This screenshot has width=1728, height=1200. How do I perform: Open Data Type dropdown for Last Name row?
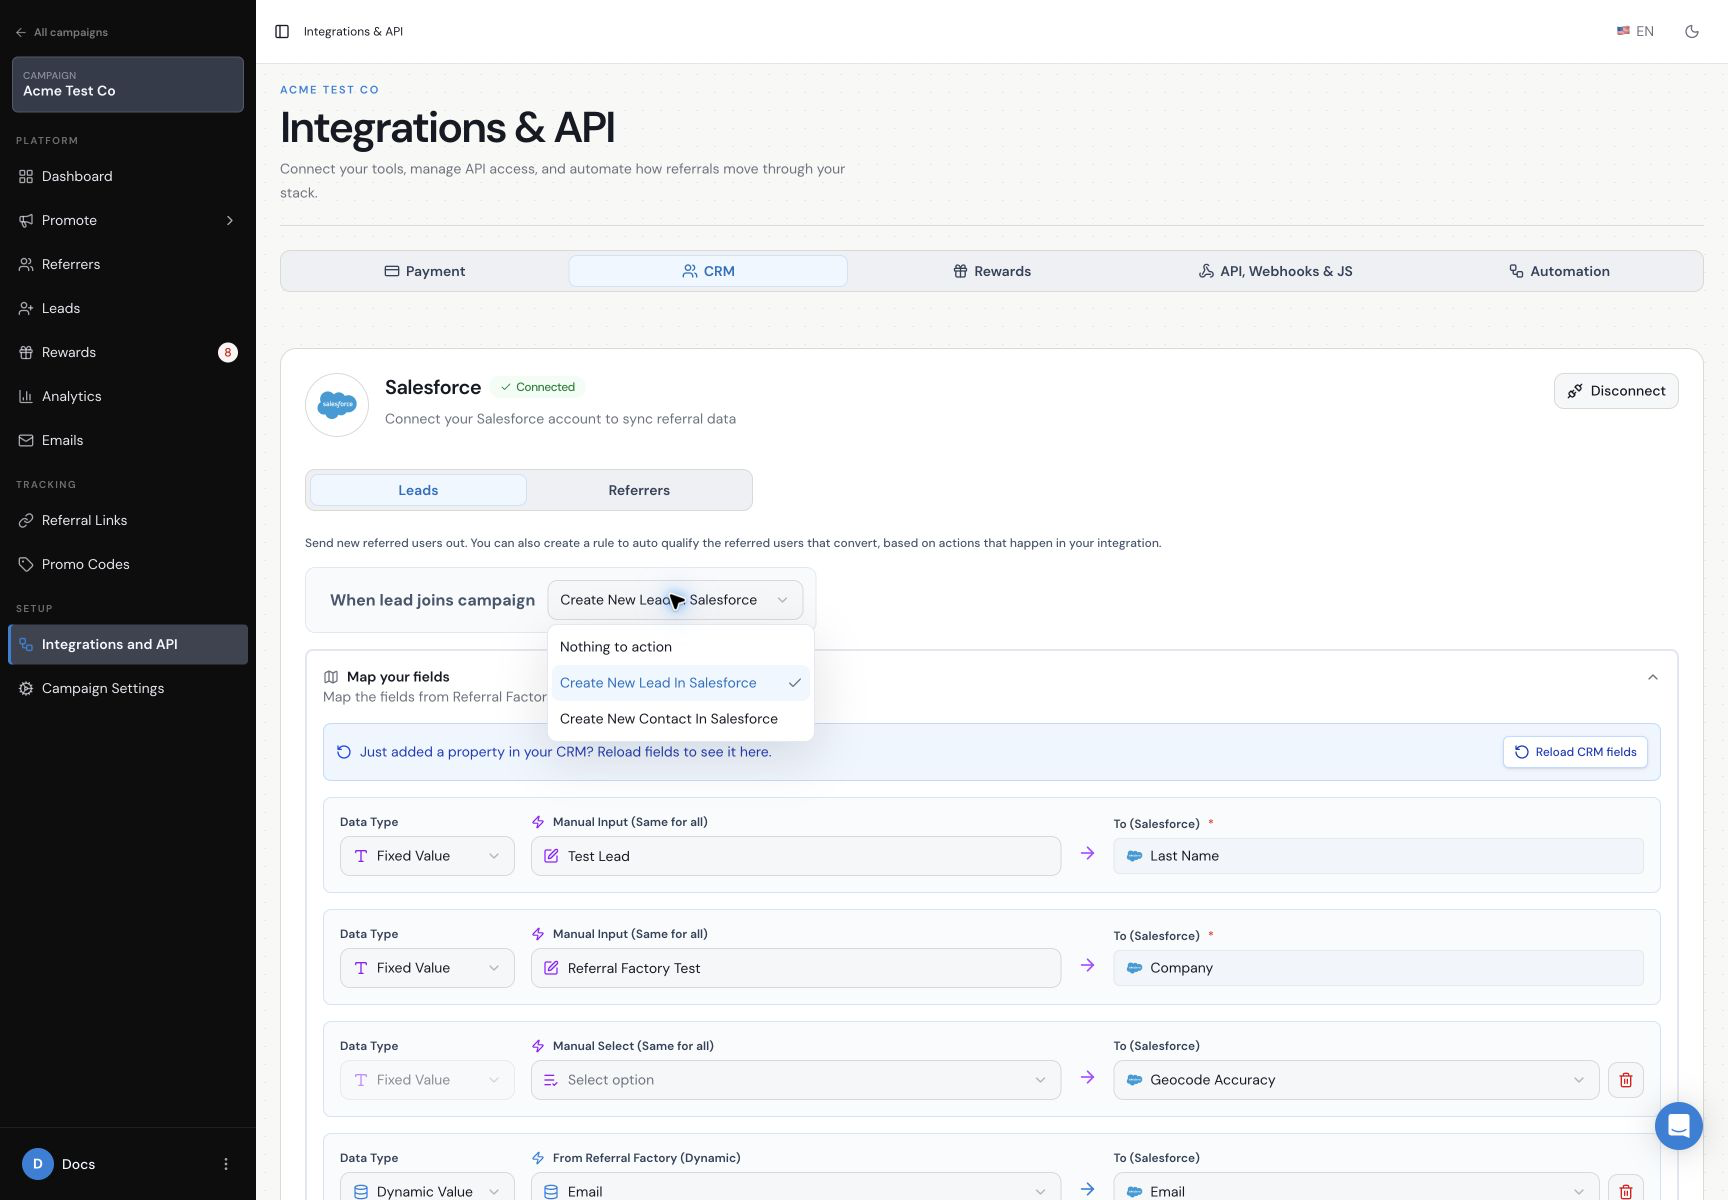(427, 856)
